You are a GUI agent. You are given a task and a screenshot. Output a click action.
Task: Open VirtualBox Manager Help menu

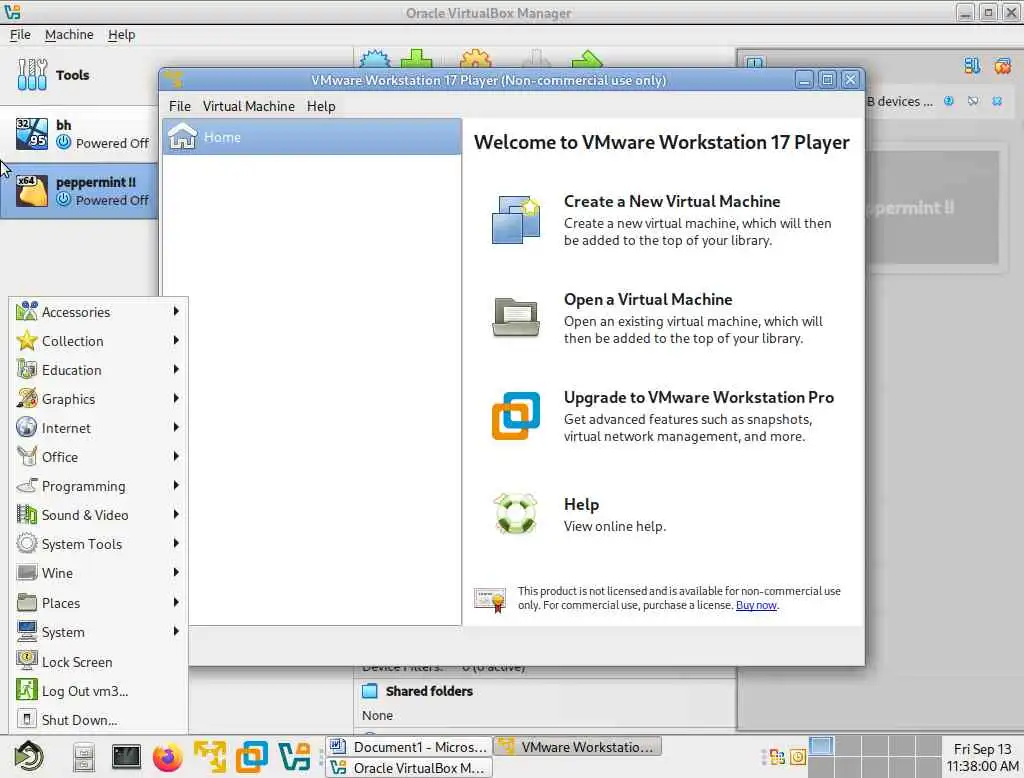click(121, 35)
